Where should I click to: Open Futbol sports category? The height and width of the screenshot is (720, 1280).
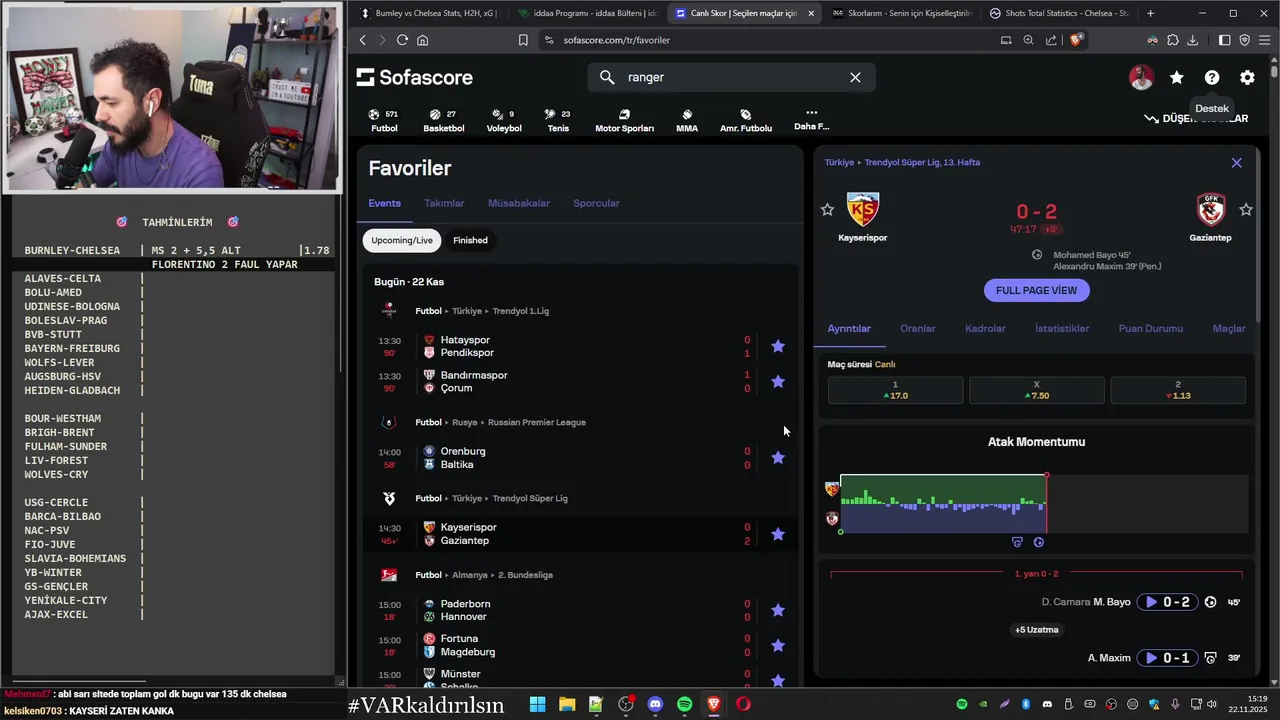pyautogui.click(x=384, y=121)
